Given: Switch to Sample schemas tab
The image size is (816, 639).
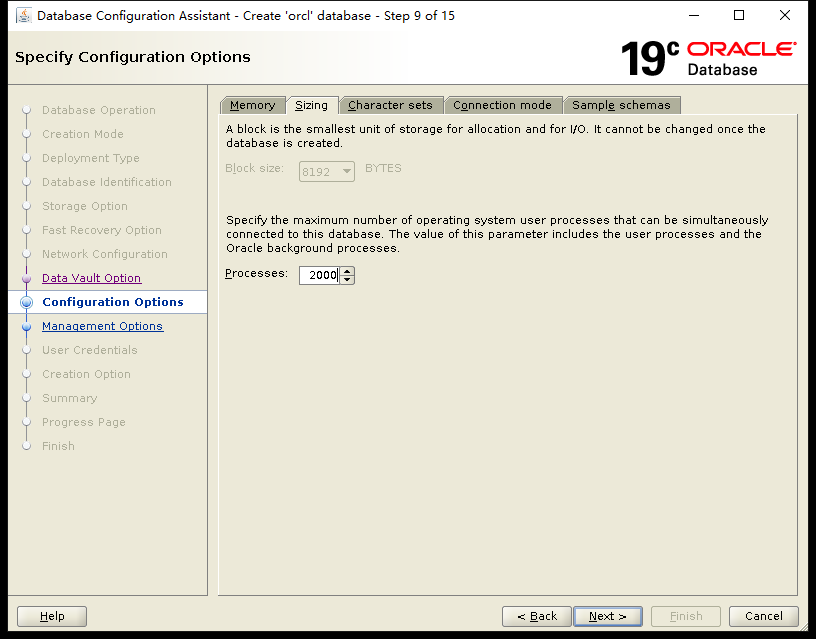Looking at the screenshot, I should pos(621,105).
